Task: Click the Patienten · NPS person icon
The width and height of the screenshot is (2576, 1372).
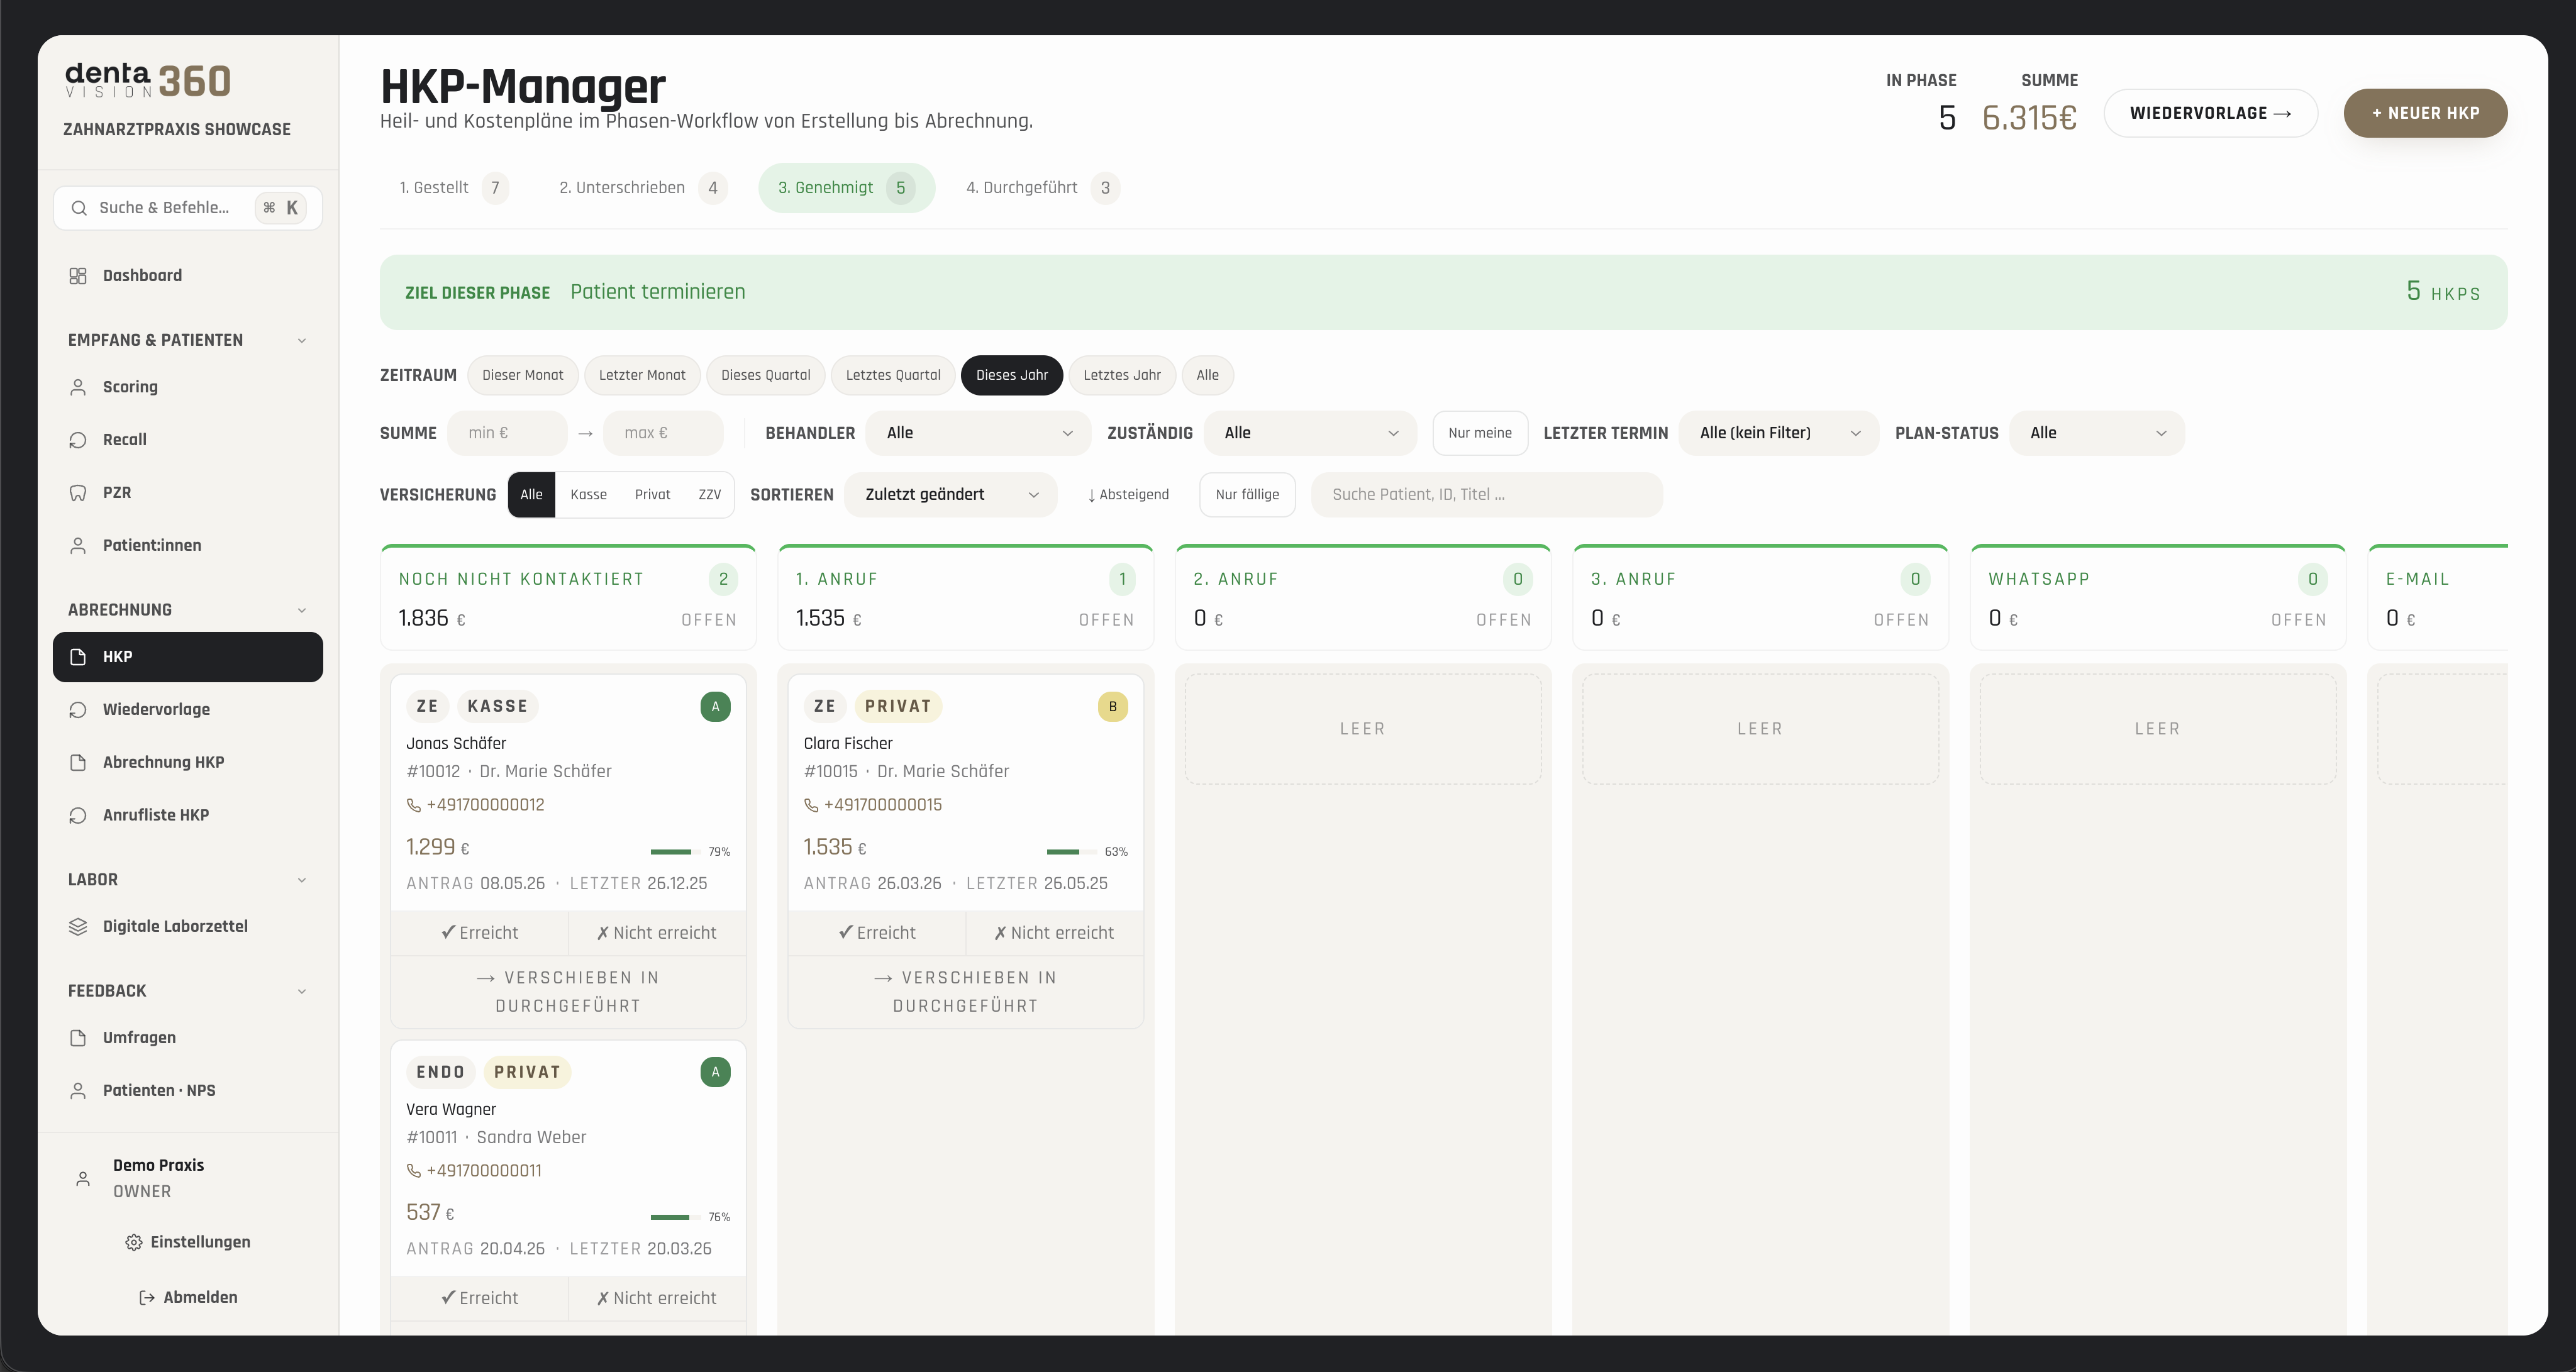Action: [x=78, y=1091]
